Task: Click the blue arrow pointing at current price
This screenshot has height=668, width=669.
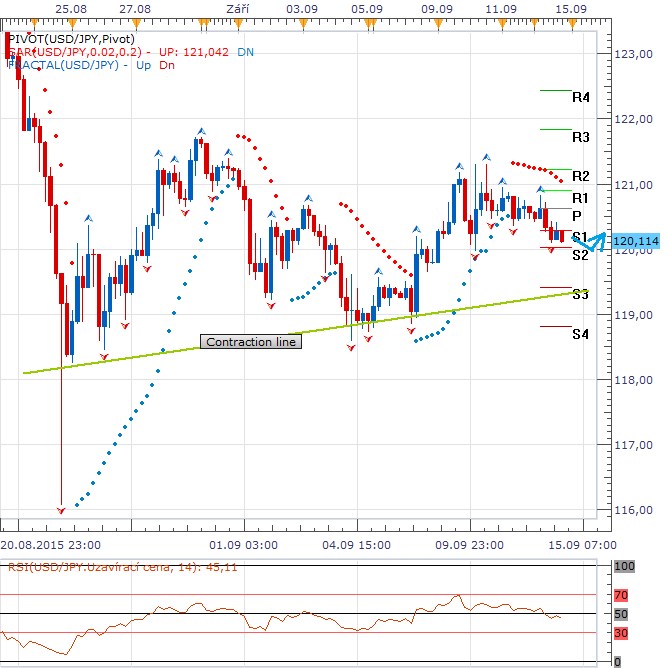Action: pyautogui.click(x=594, y=242)
